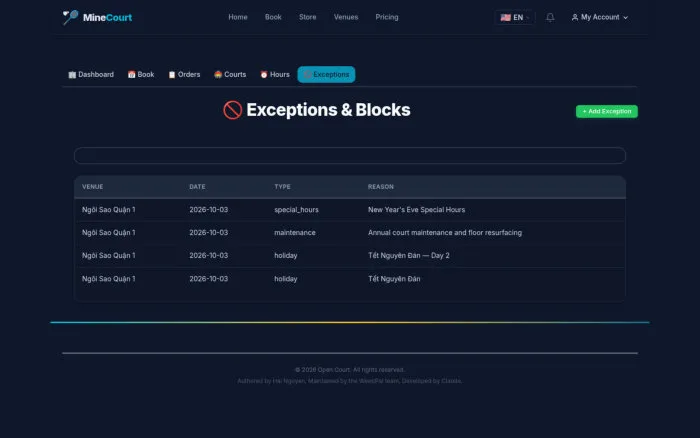This screenshot has width=700, height=438.
Task: Switch to the Orders tab
Action: (184, 75)
